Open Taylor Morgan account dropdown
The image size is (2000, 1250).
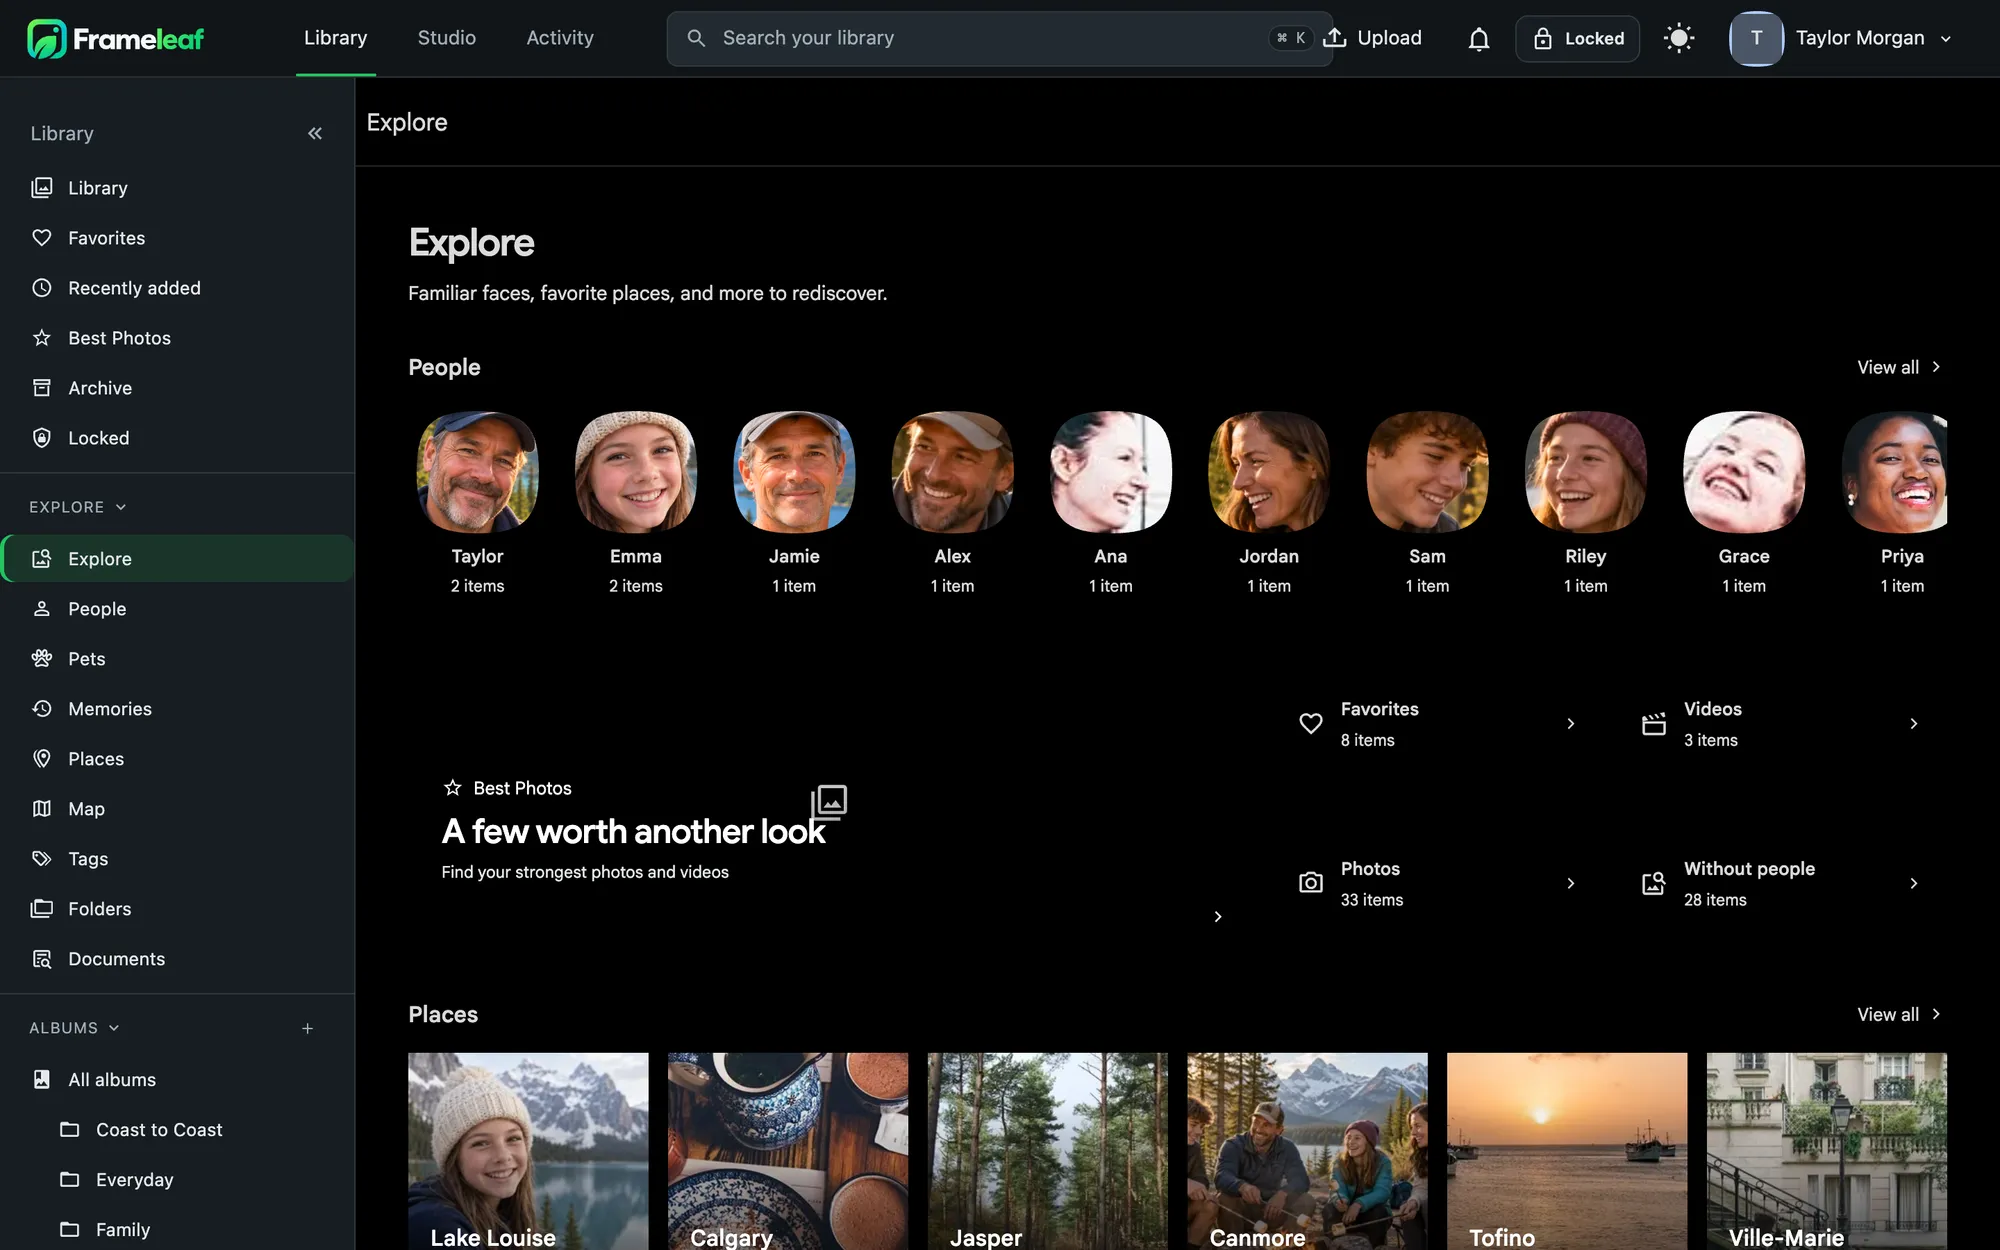tap(1842, 39)
